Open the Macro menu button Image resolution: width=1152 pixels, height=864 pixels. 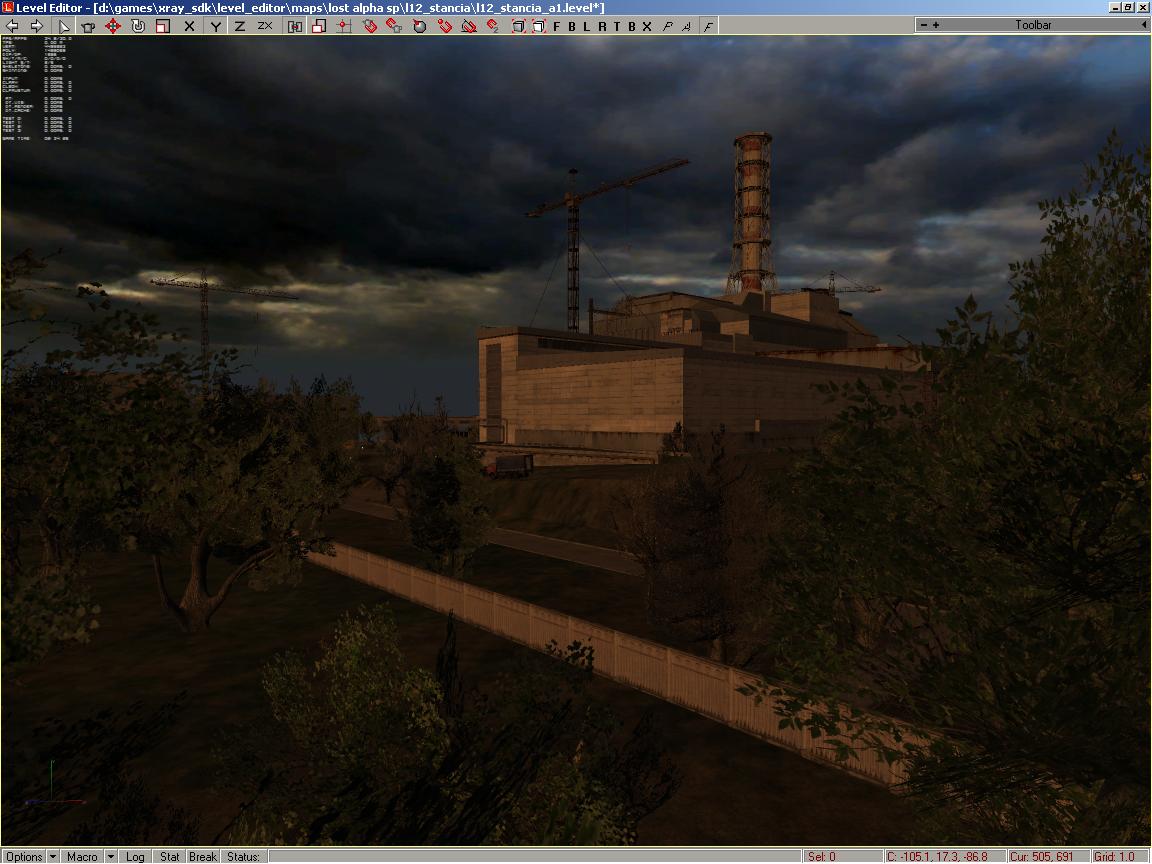pyautogui.click(x=82, y=857)
